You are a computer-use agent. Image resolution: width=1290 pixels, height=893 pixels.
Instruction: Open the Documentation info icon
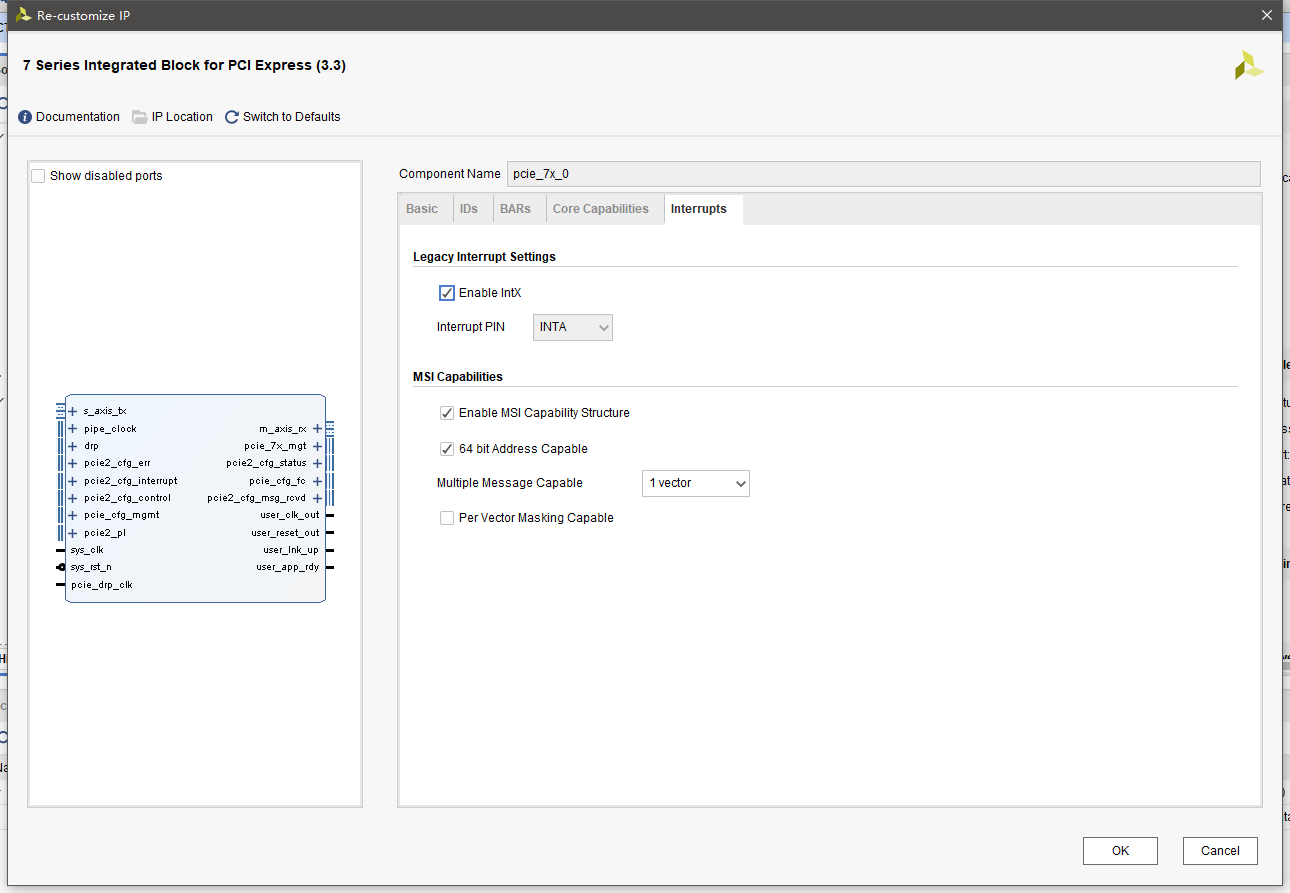point(25,117)
